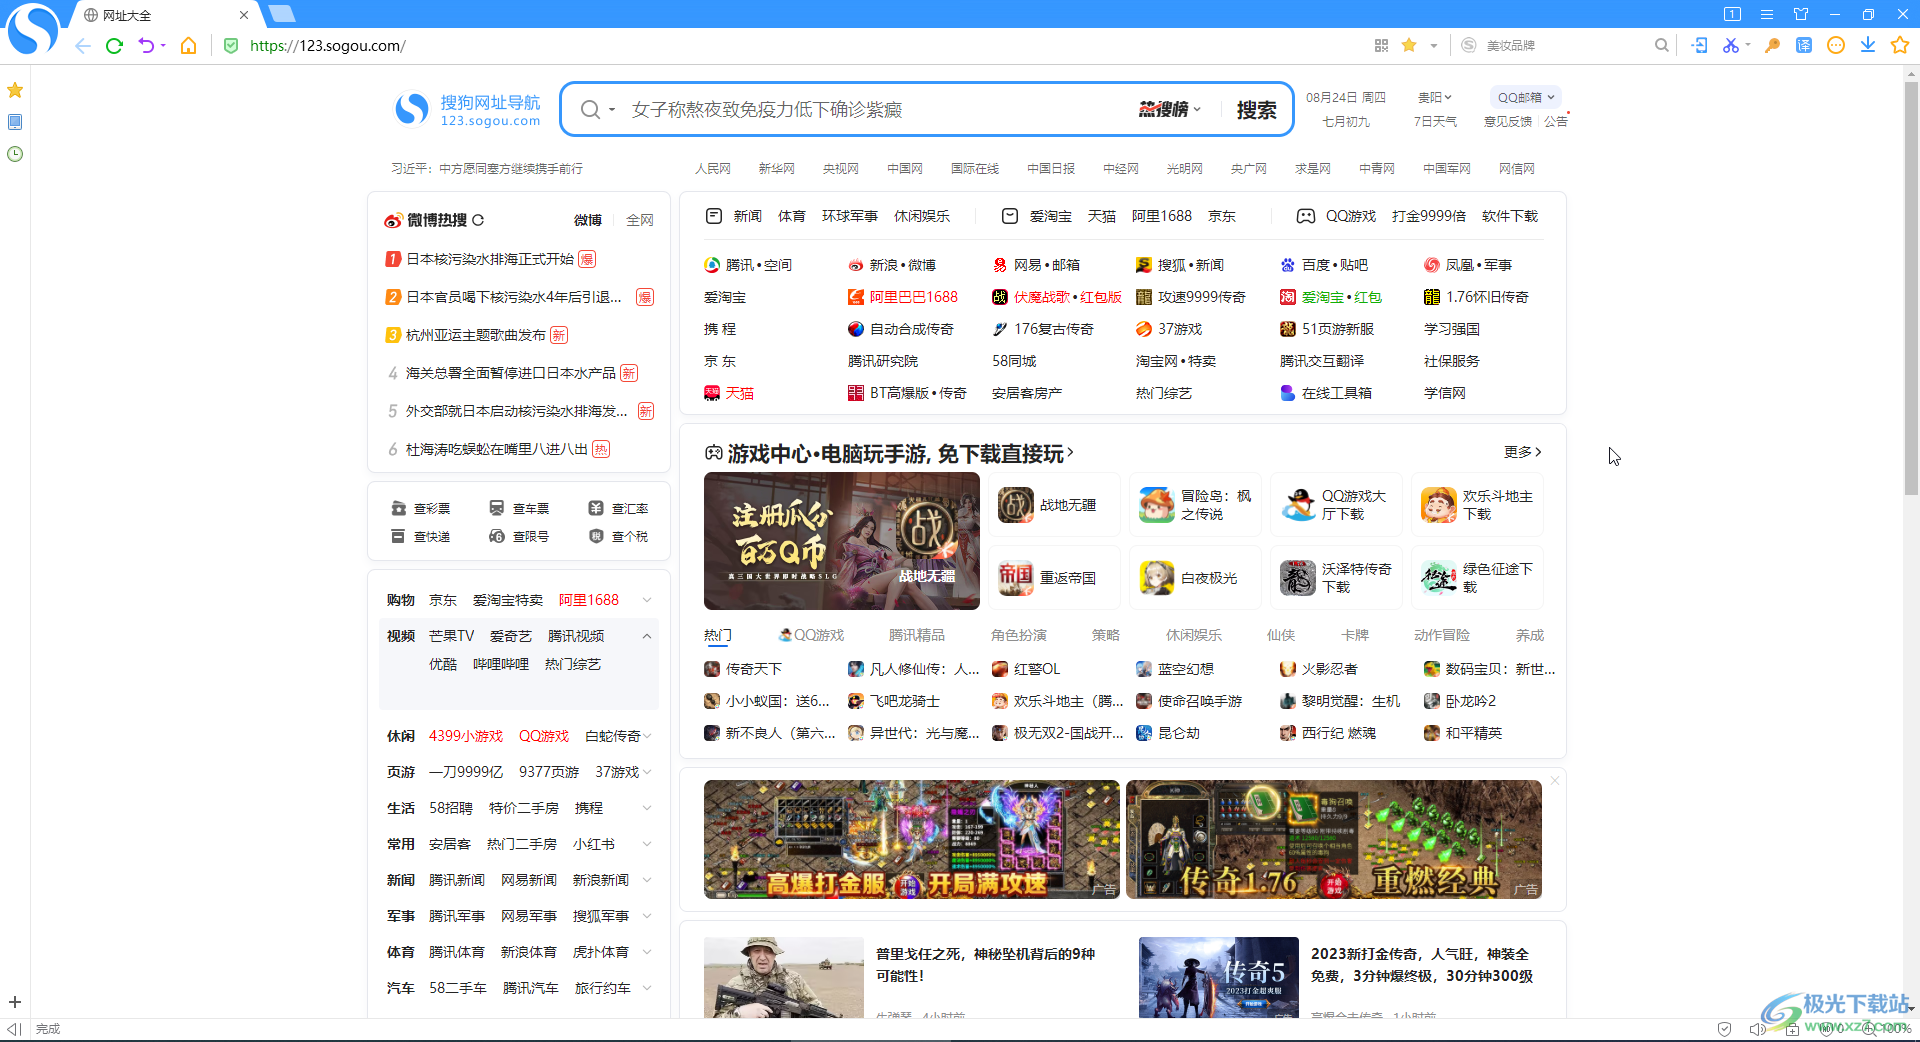Open the QQ邮箱 dropdown

pyautogui.click(x=1526, y=97)
